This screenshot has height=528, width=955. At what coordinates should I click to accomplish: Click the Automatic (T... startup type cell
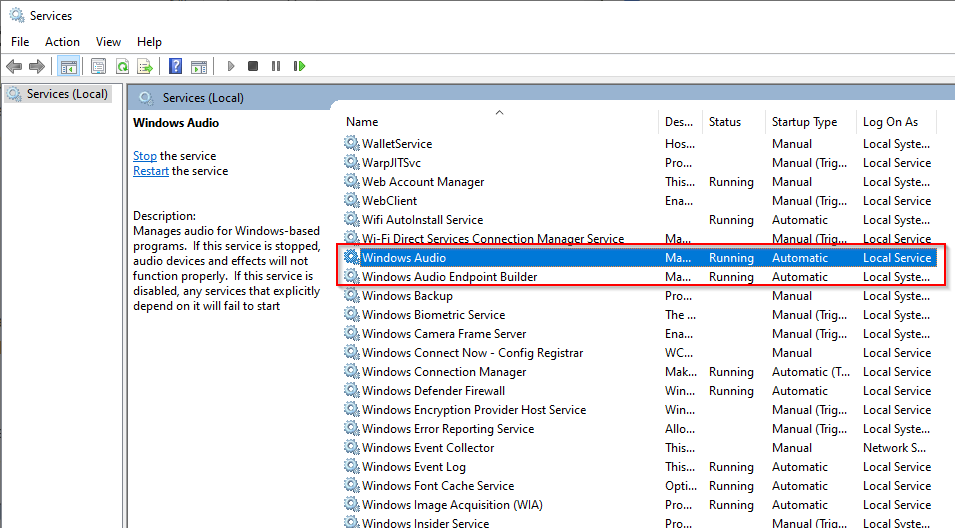pyautogui.click(x=811, y=371)
